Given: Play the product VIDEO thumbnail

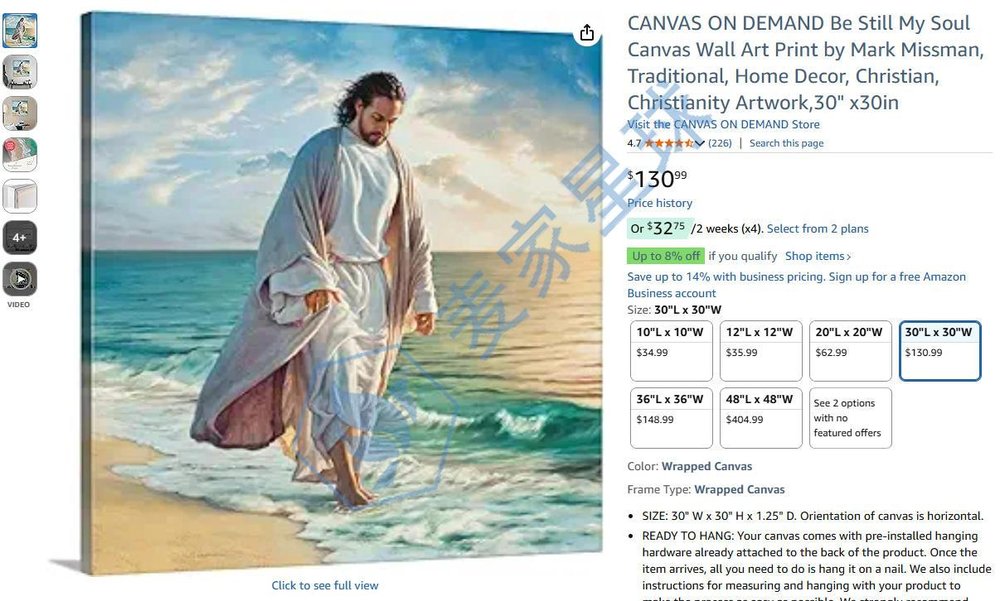Looking at the screenshot, I should (x=20, y=279).
